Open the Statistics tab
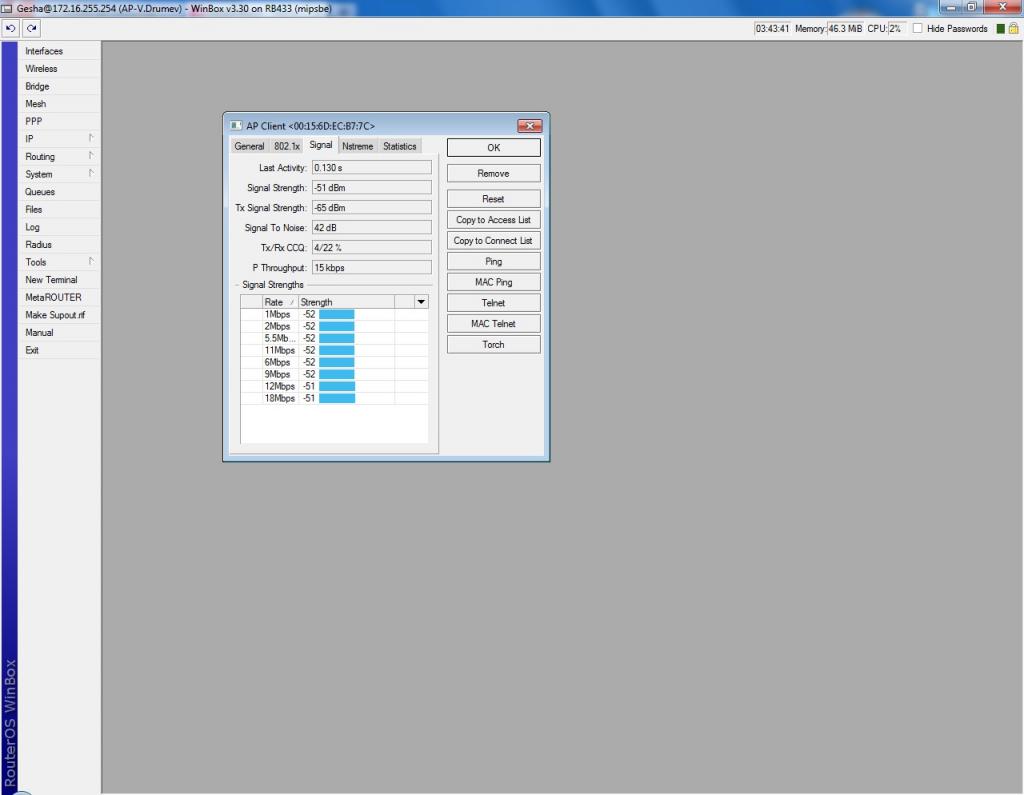 tap(399, 146)
